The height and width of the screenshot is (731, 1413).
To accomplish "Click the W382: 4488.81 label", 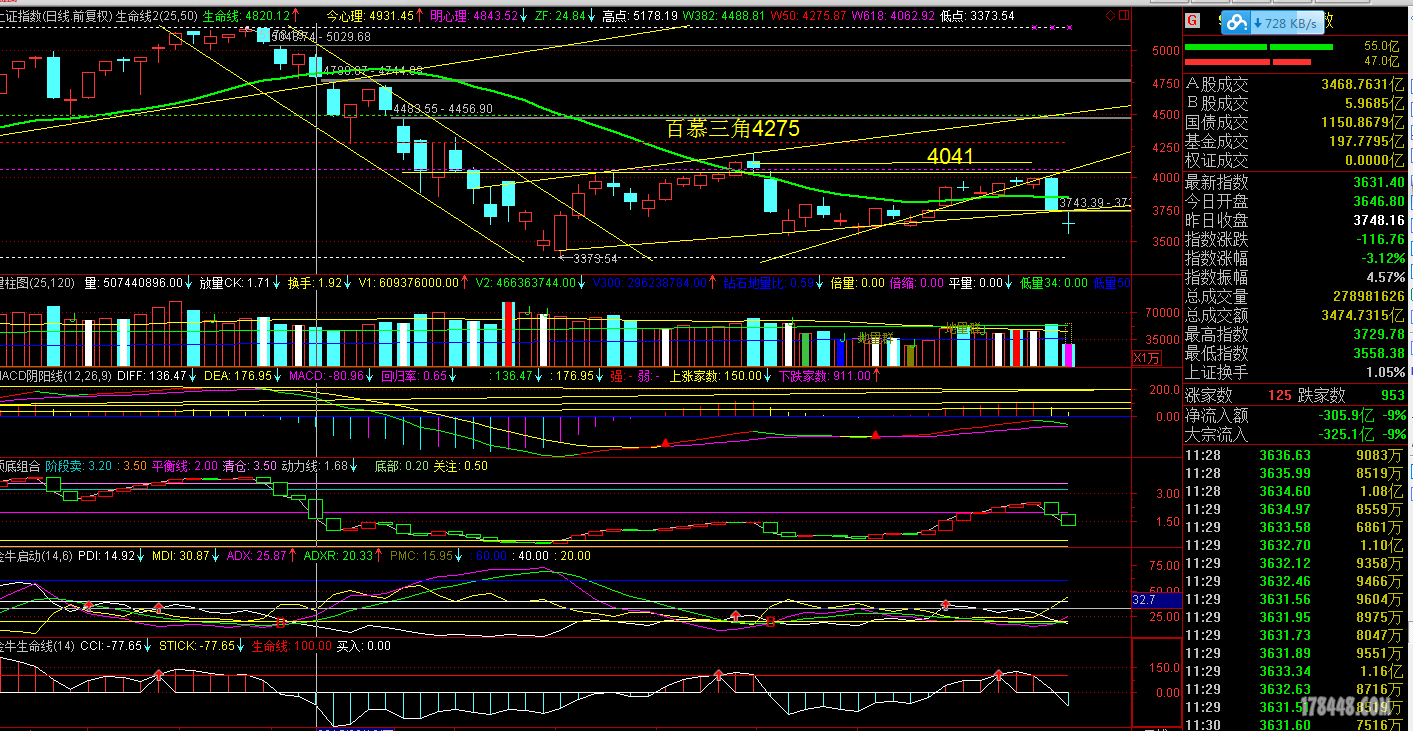I will [x=724, y=16].
